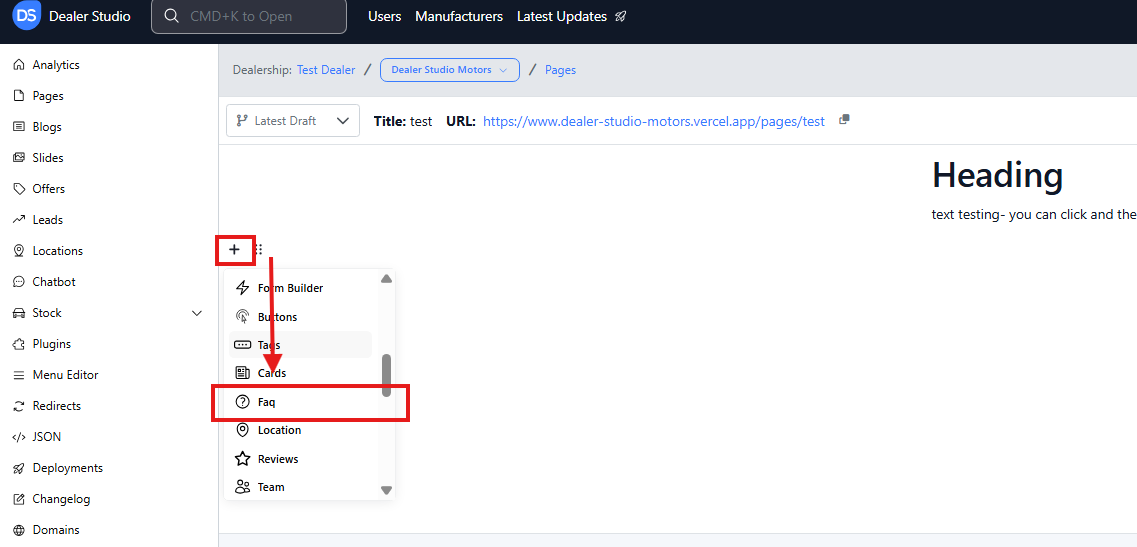This screenshot has width=1137, height=547.
Task: Click the Dealer Studio DS logo
Action: coord(28,16)
